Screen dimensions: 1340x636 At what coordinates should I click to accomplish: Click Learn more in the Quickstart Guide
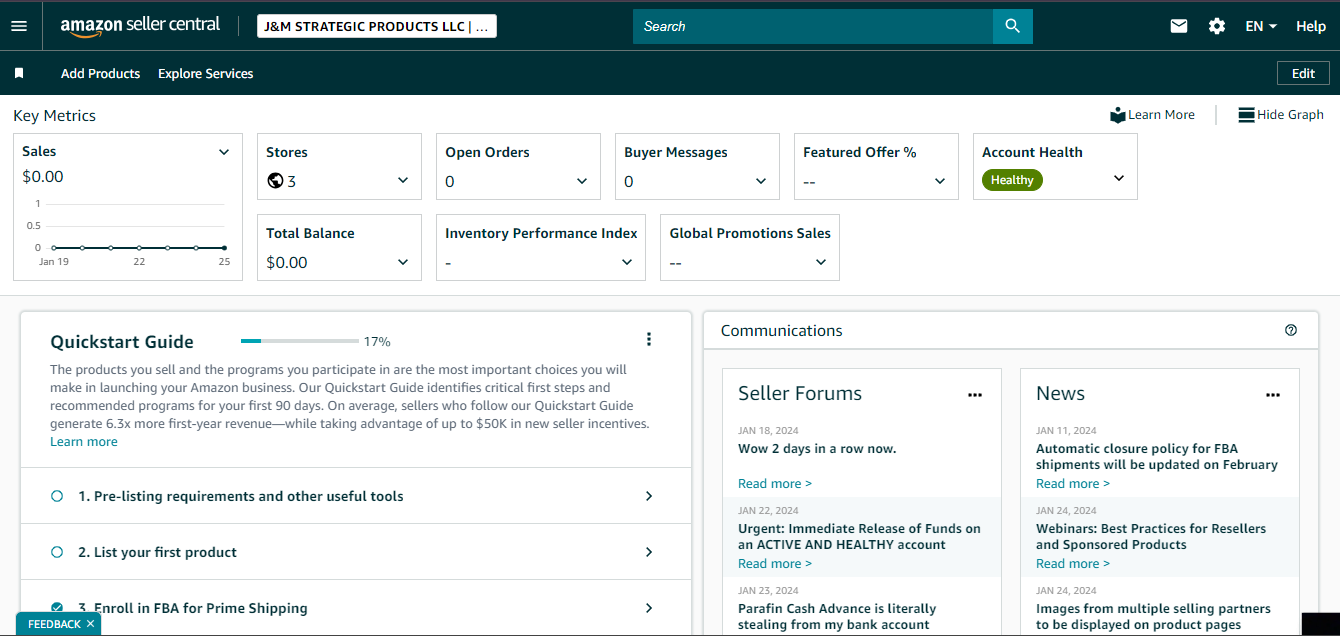84,442
